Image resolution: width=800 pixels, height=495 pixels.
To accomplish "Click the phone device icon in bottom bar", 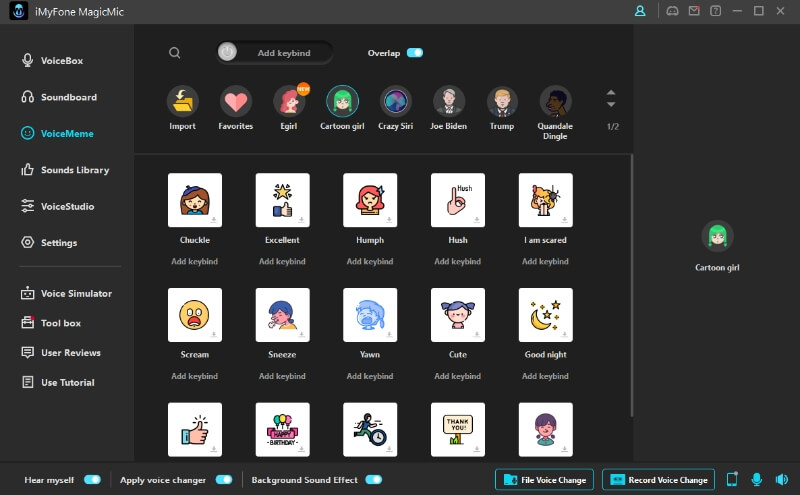I will coord(732,479).
